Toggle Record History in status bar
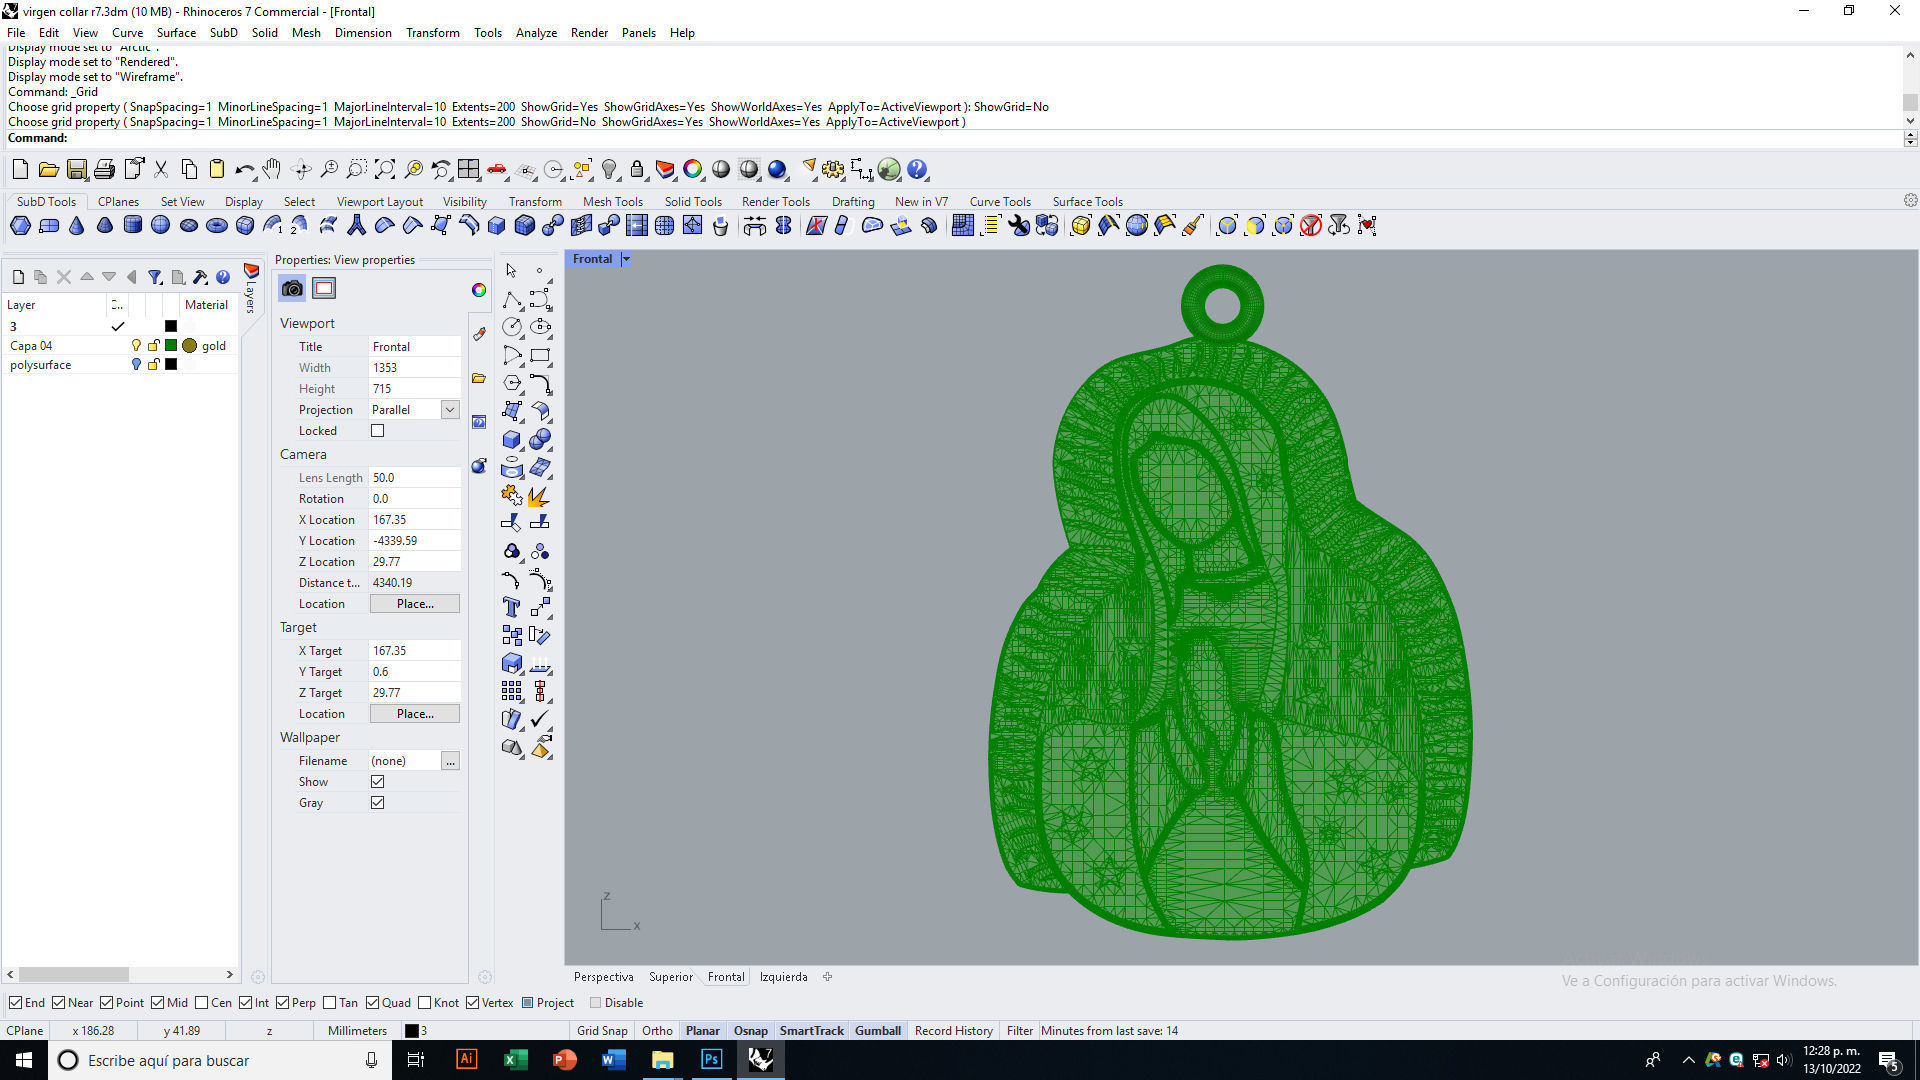The height and width of the screenshot is (1080, 1920). (954, 1031)
